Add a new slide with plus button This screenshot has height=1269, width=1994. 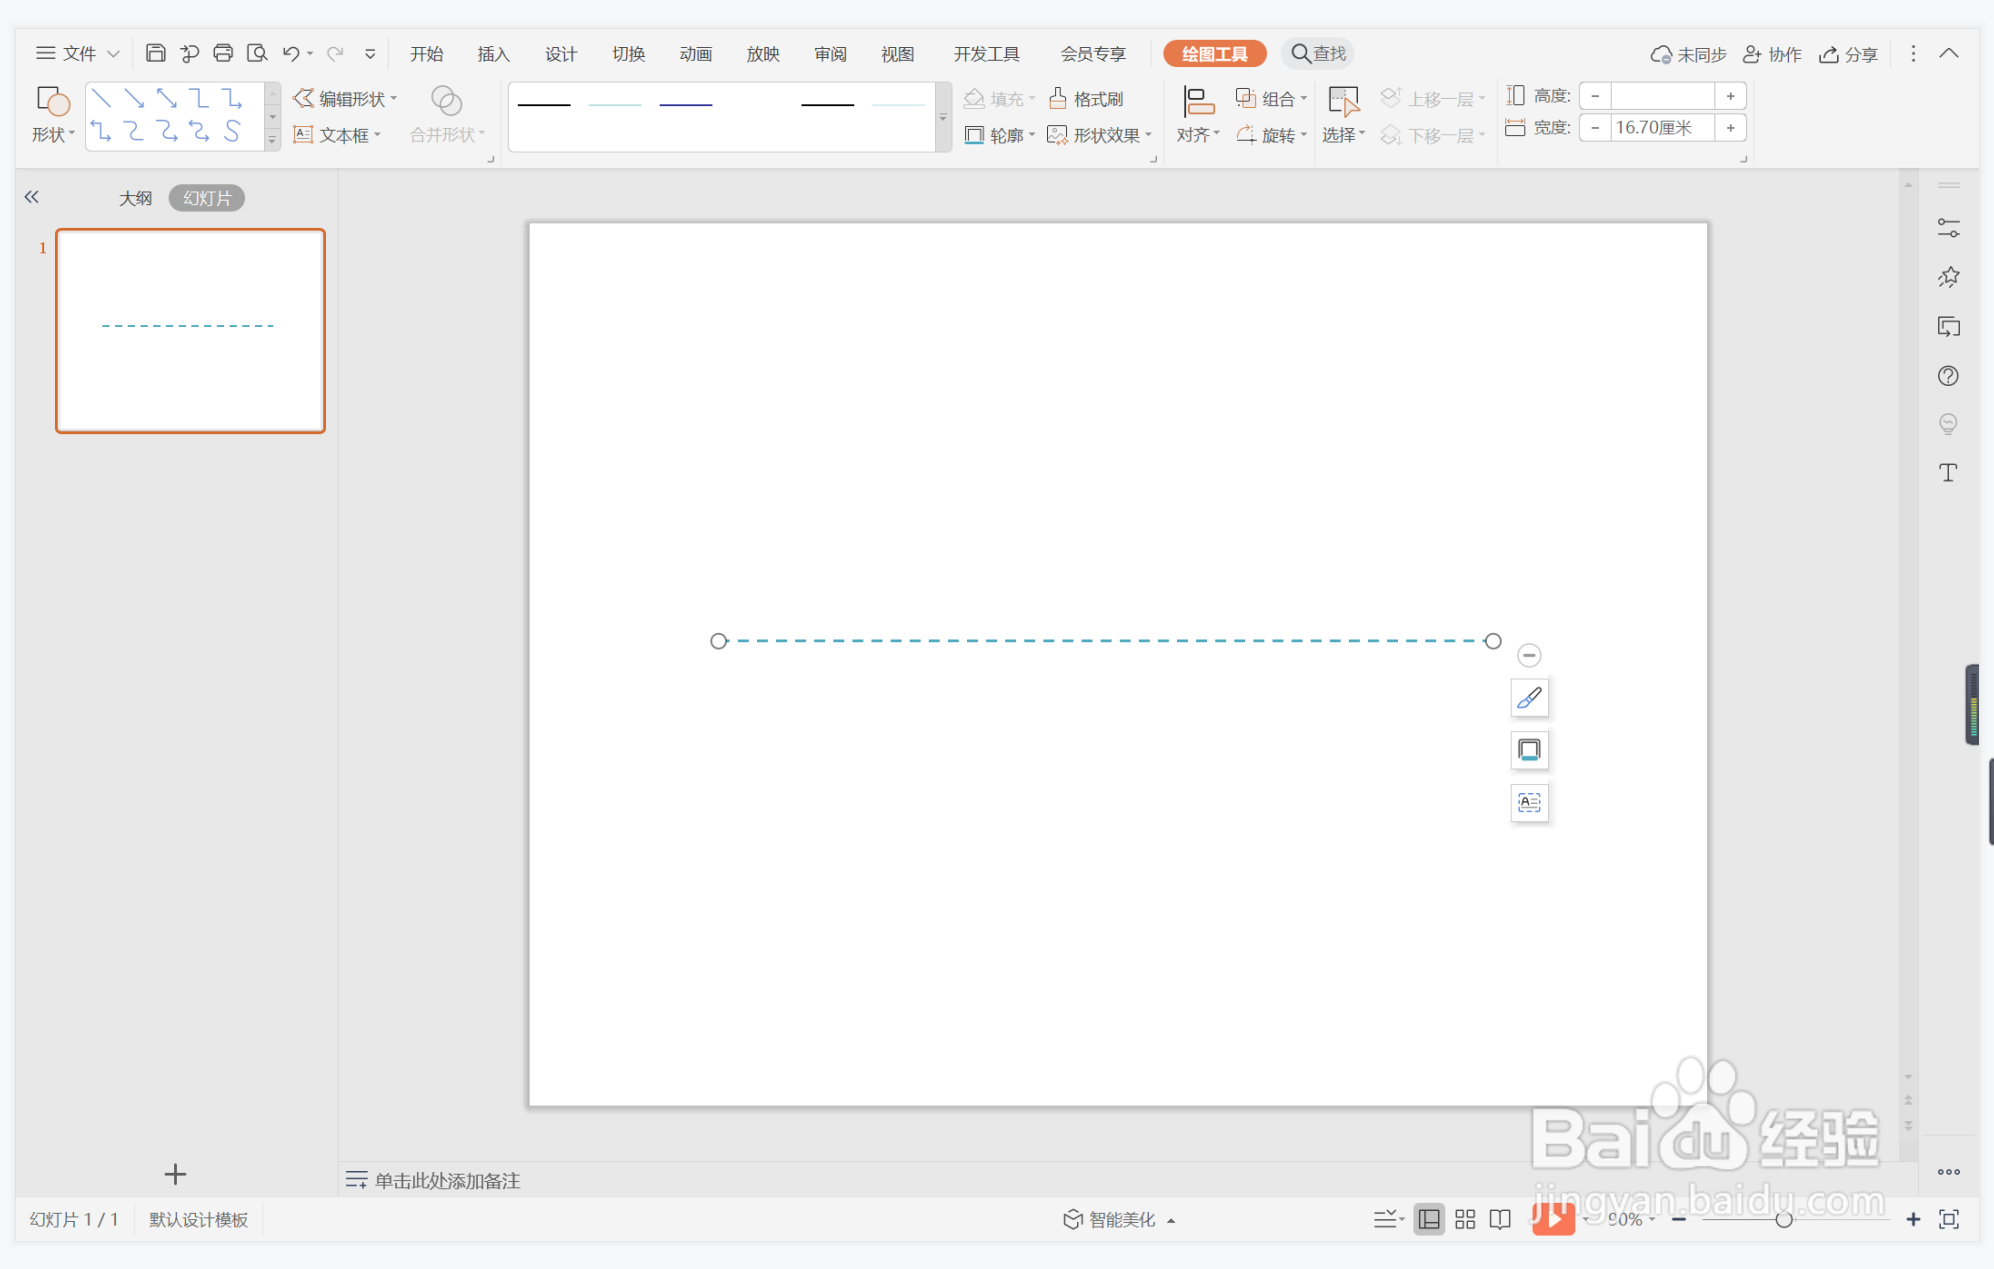[x=175, y=1174]
